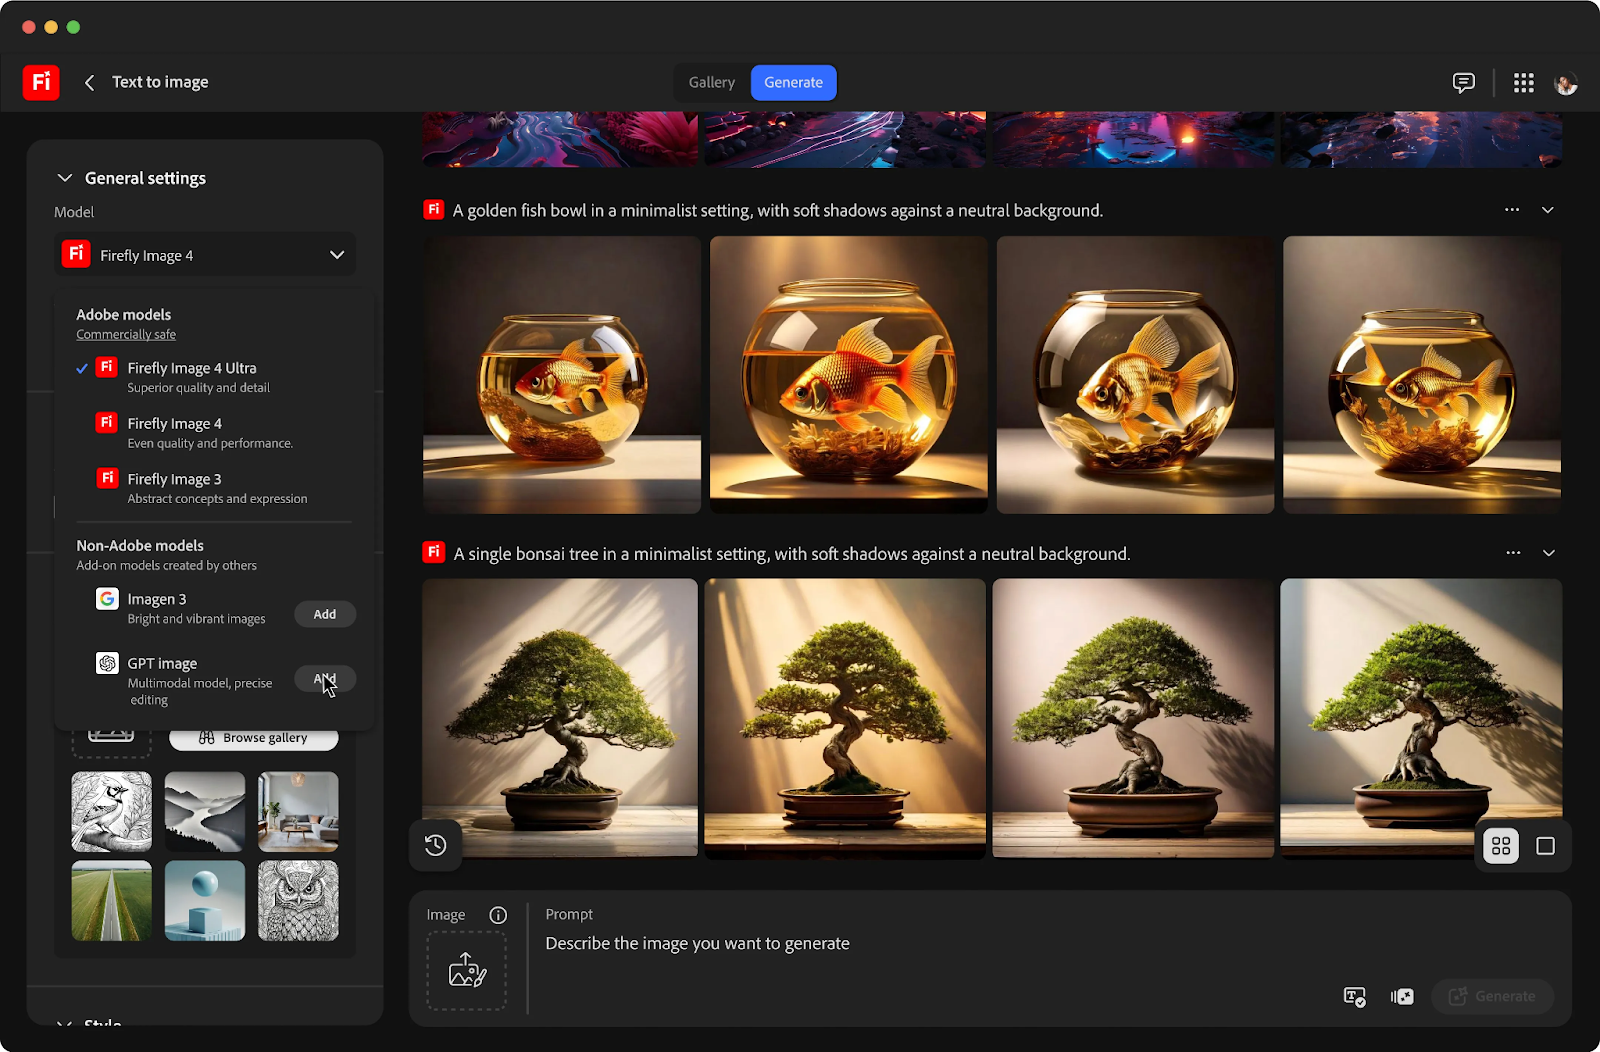Open the apps grid launcher

pyautogui.click(x=1523, y=83)
